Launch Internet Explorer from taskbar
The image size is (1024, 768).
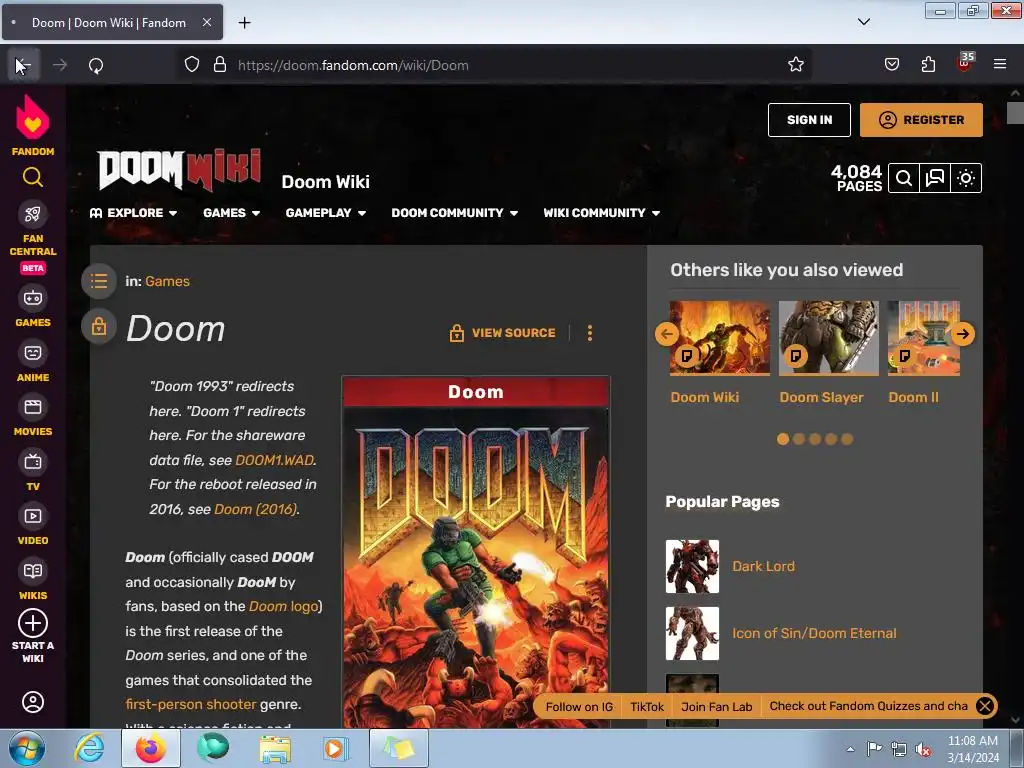pos(89,748)
